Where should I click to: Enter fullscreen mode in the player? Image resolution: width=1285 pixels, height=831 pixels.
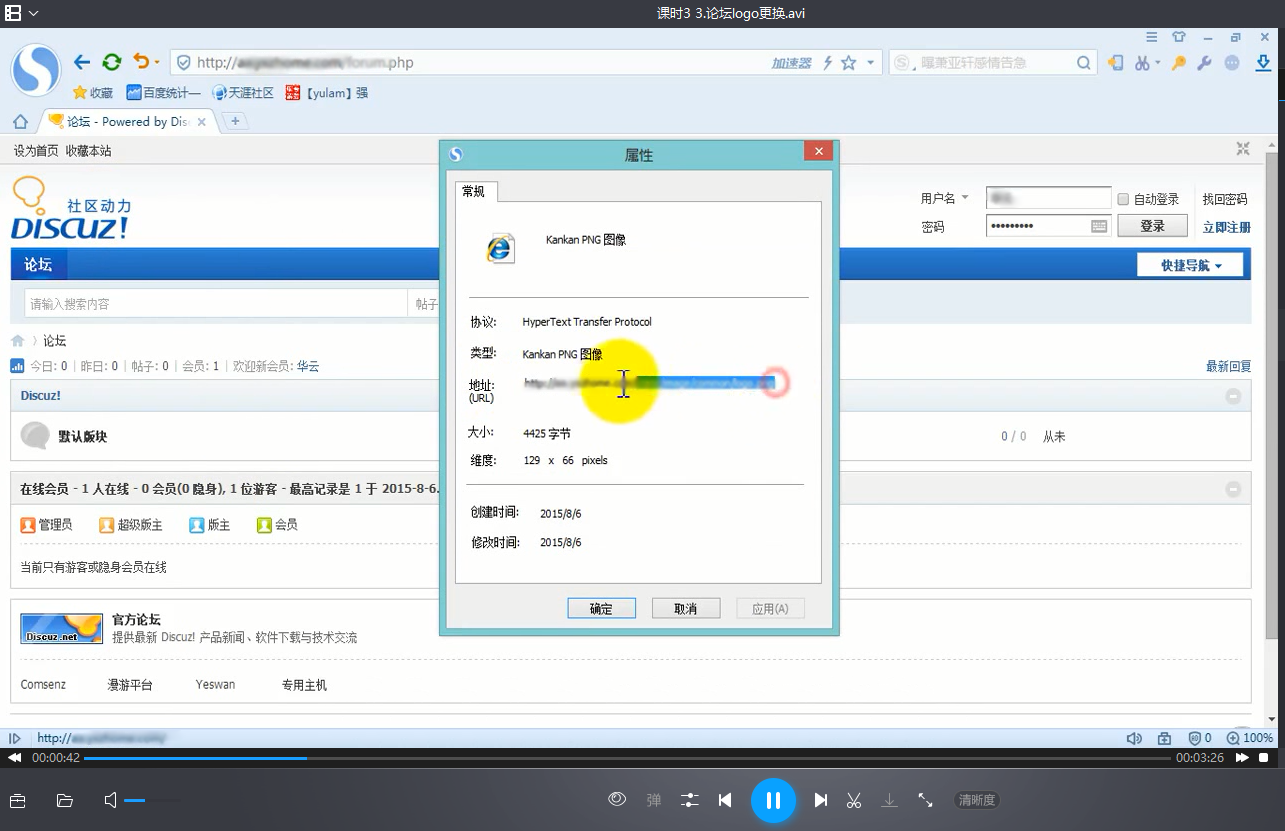pyautogui.click(x=925, y=800)
